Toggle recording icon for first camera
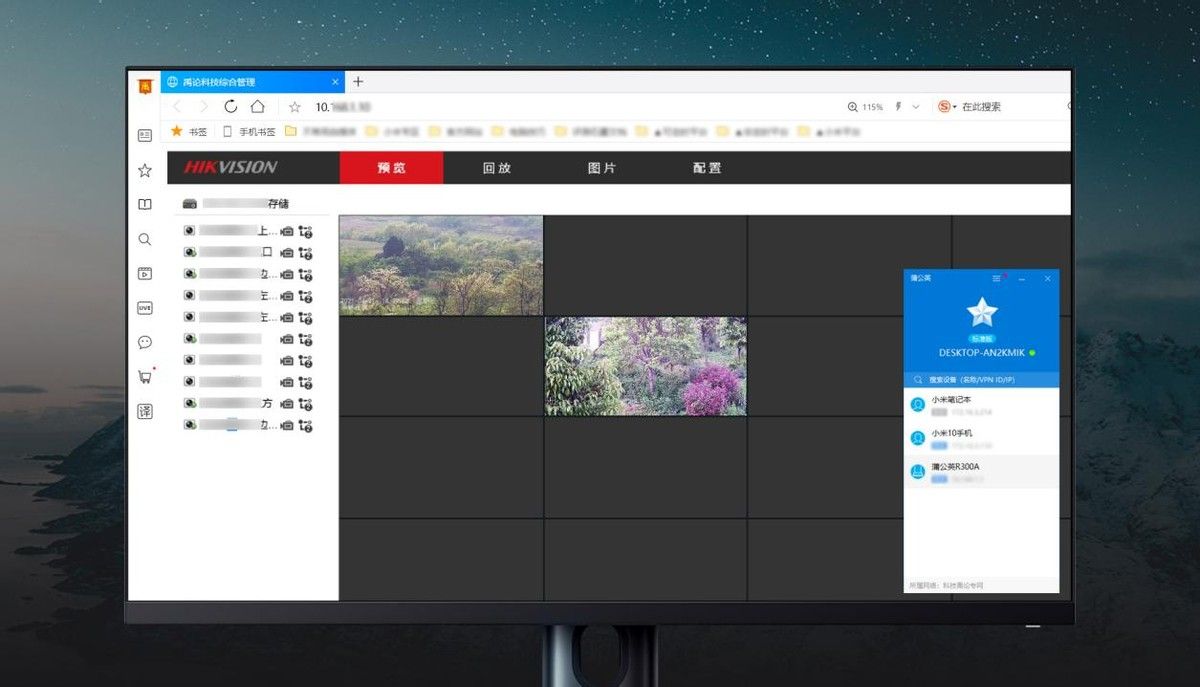 [x=287, y=231]
